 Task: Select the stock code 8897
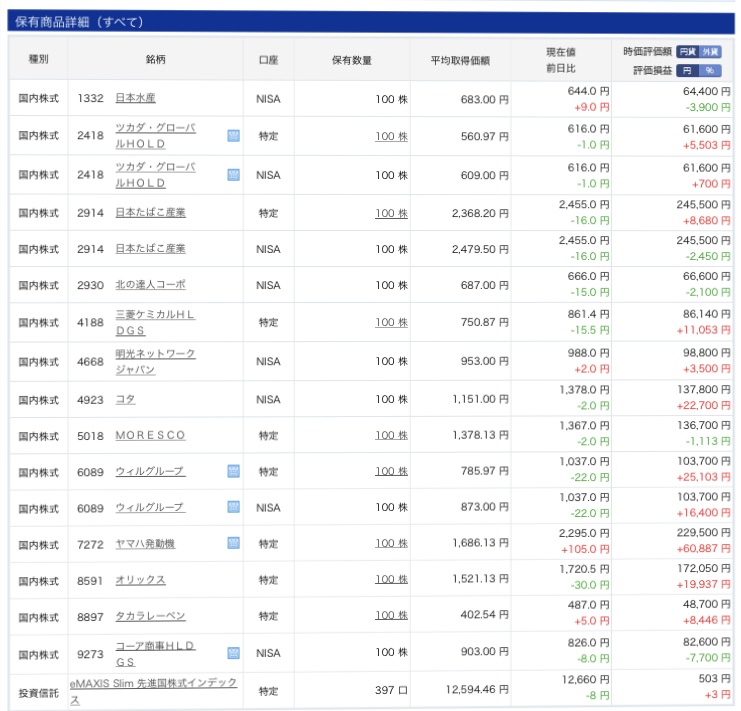click(x=90, y=617)
